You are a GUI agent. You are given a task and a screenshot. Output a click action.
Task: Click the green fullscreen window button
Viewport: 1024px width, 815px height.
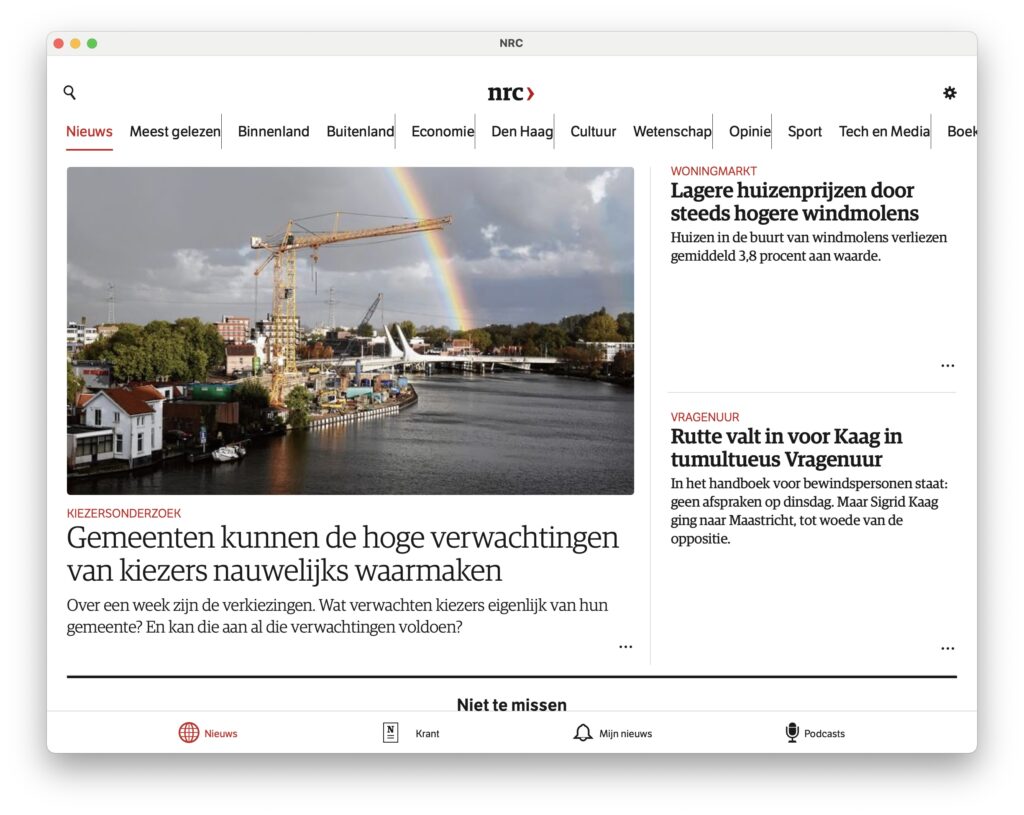point(92,43)
